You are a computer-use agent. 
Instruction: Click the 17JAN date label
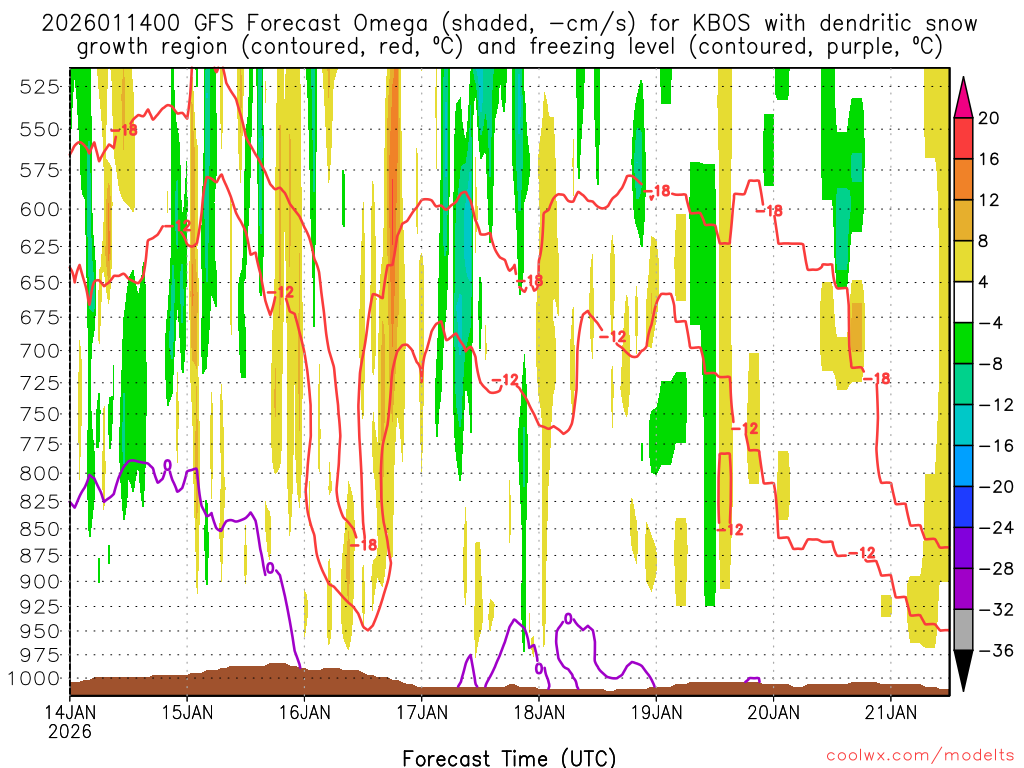422,712
